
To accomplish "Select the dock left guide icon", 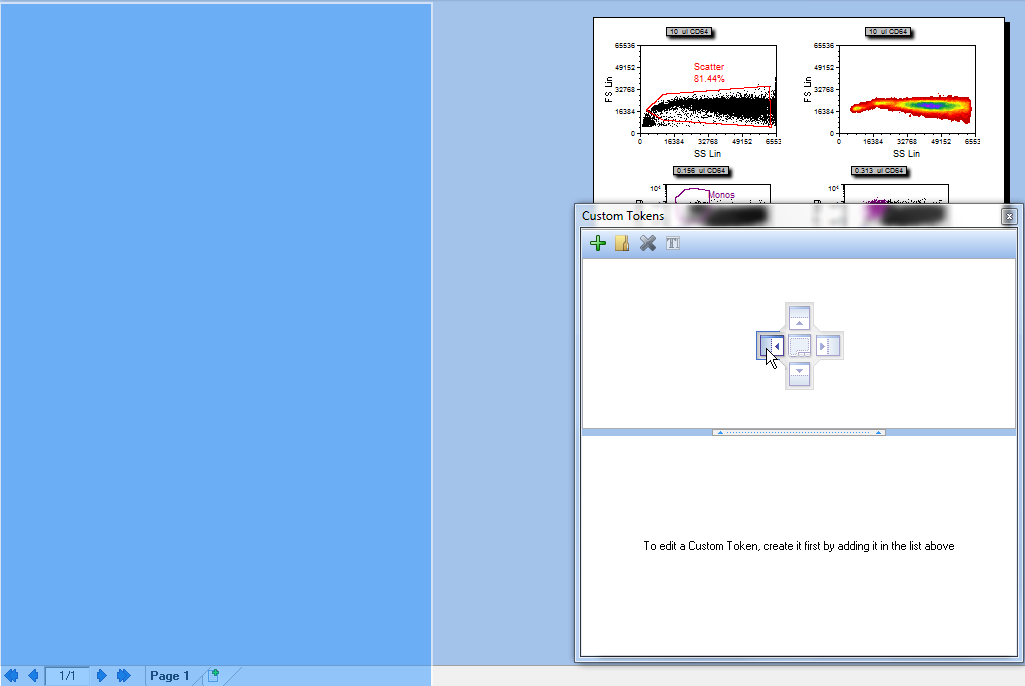I will tap(770, 346).
